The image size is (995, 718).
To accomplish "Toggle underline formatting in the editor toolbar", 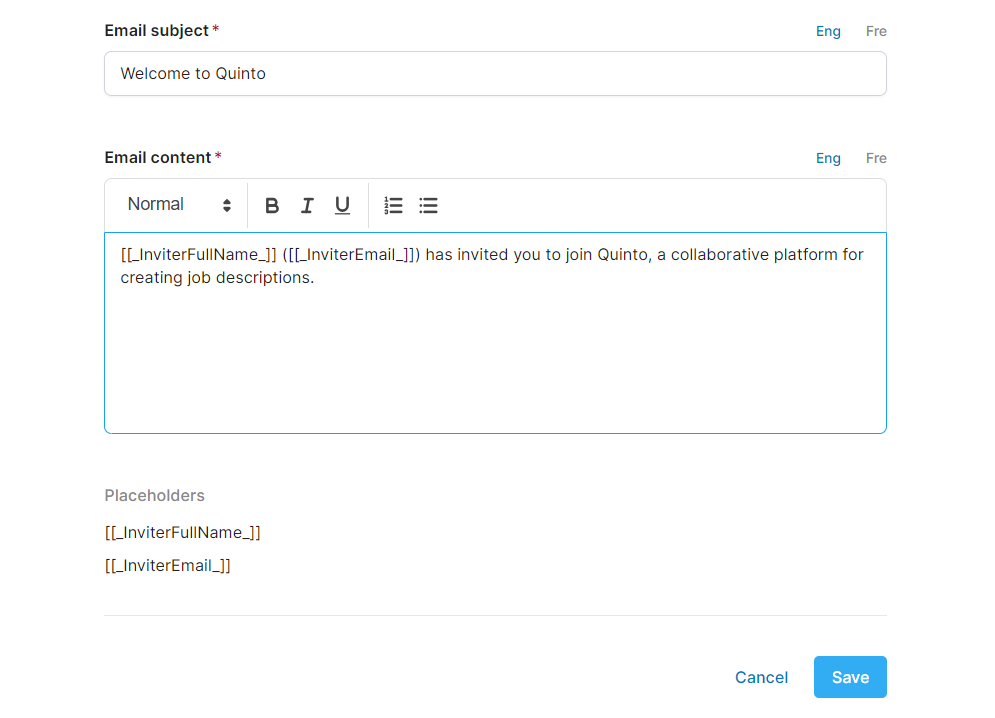I will point(342,206).
